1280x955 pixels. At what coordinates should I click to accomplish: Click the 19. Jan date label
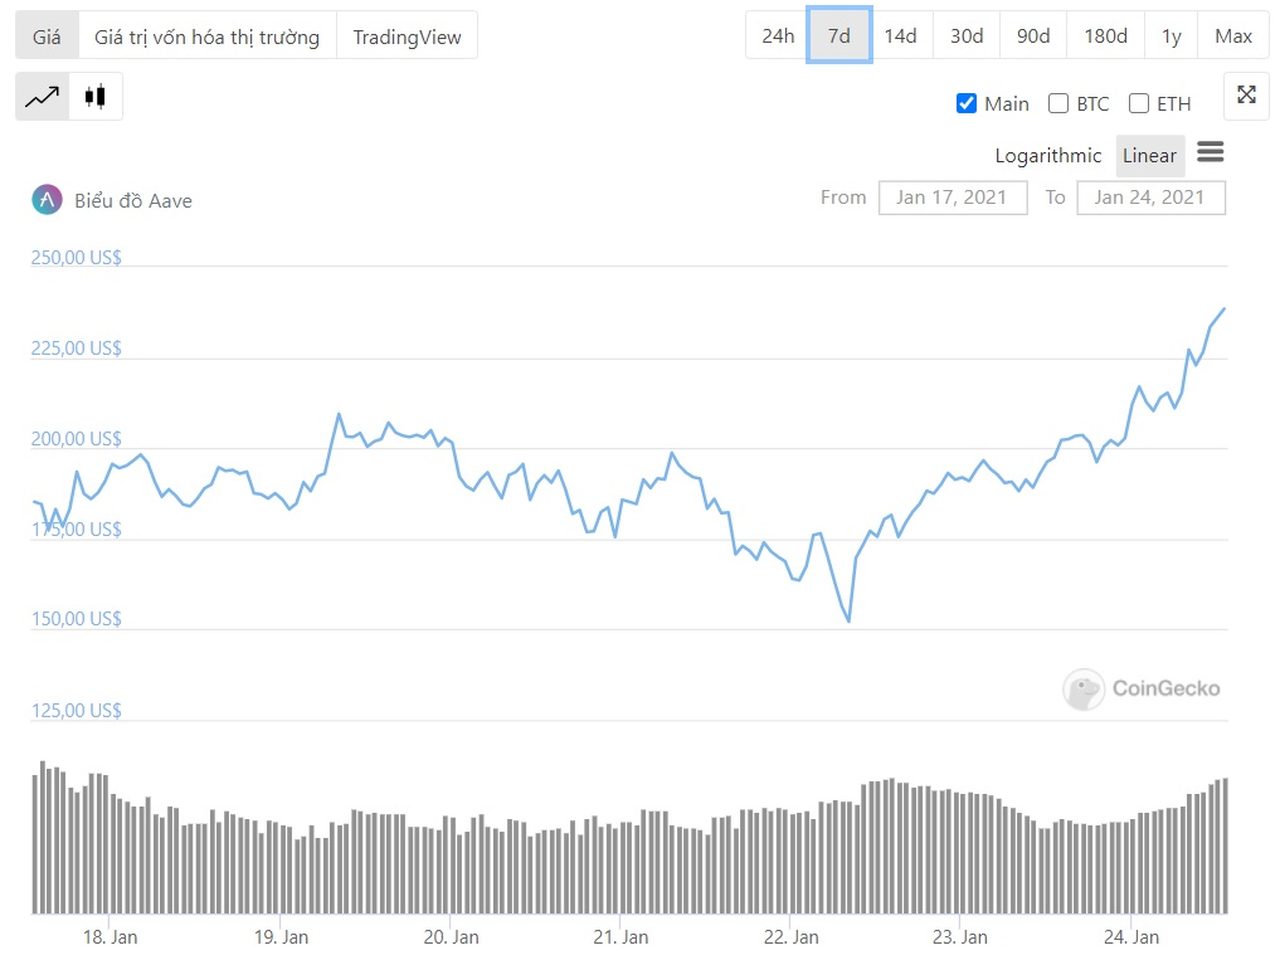tap(281, 937)
